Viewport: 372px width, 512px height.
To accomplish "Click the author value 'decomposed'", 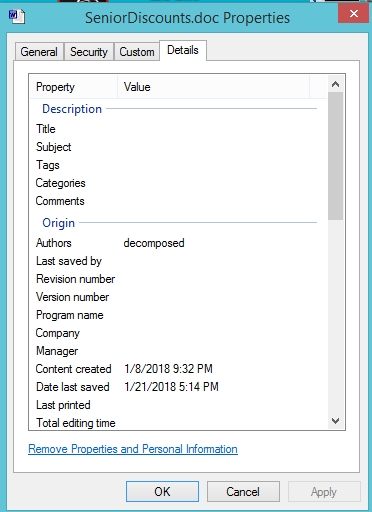I will click(154, 243).
